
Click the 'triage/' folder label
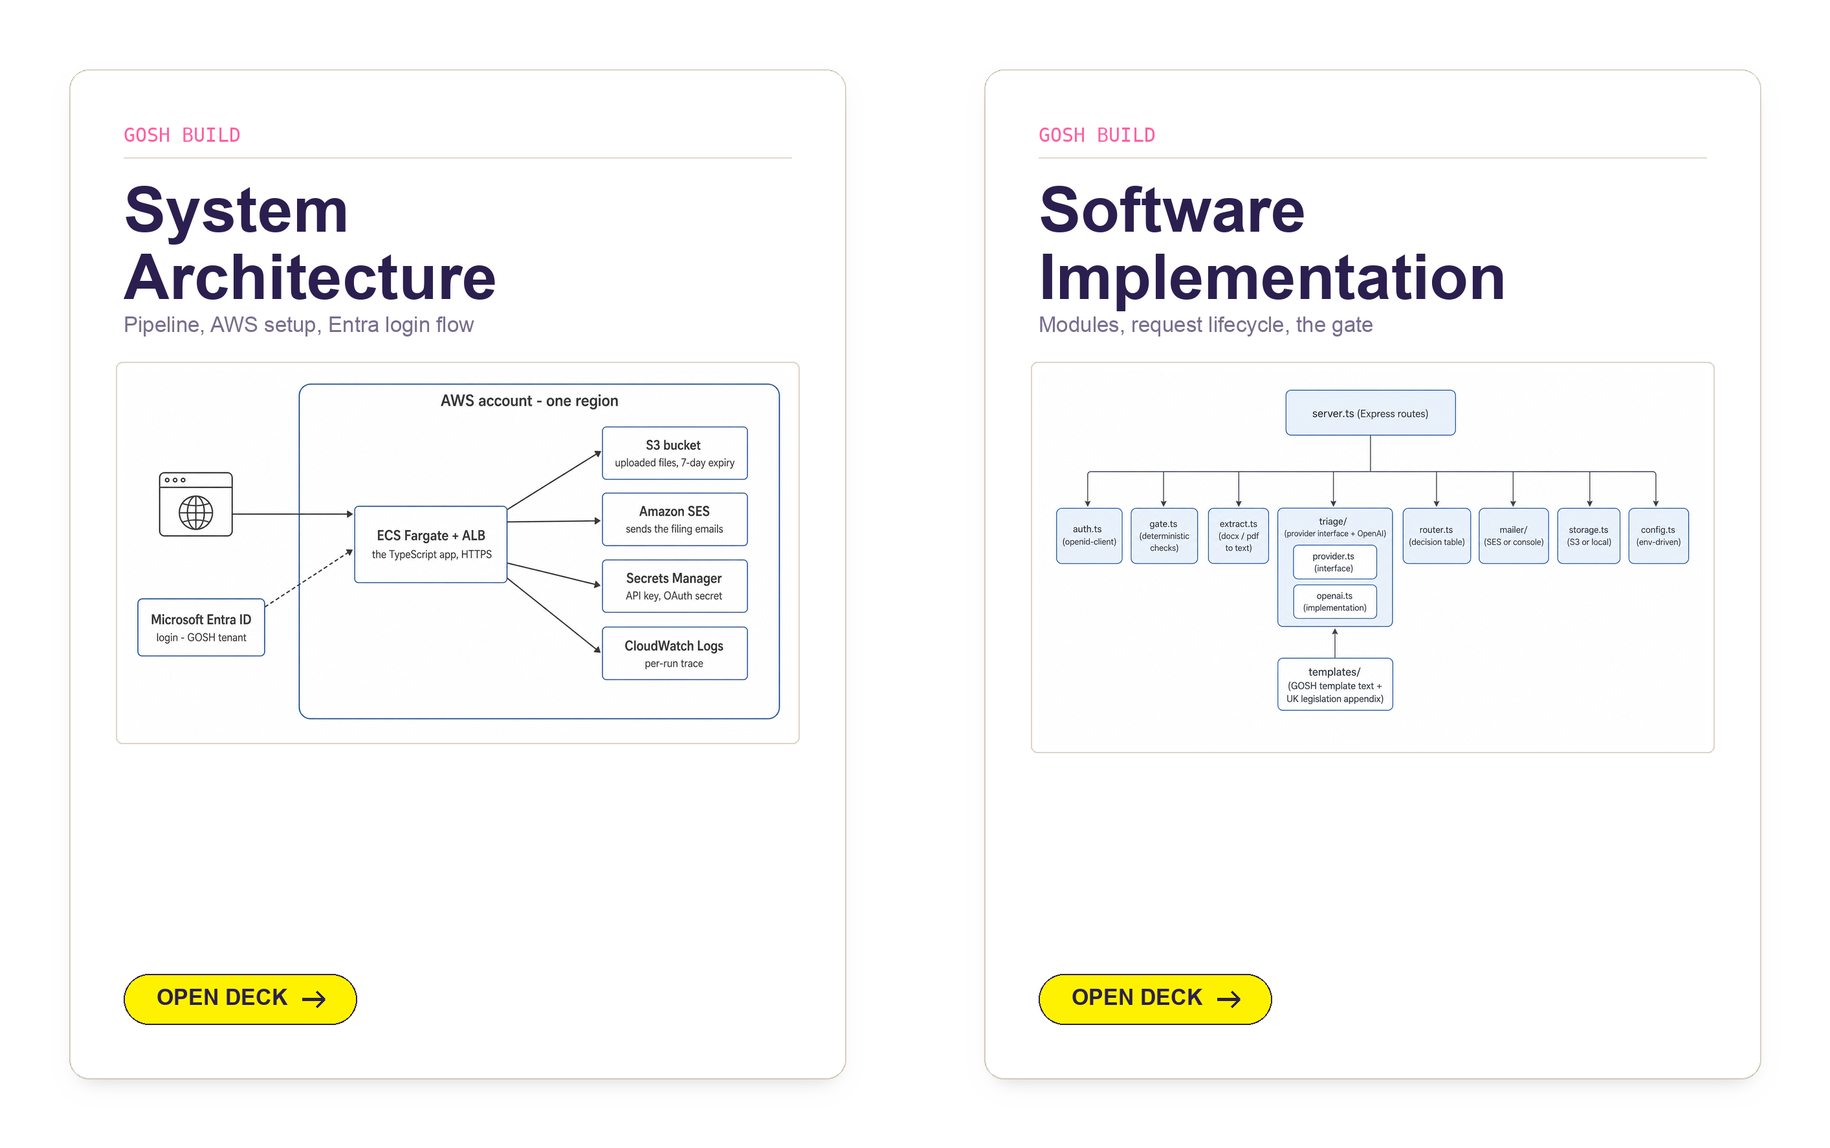(x=1333, y=521)
